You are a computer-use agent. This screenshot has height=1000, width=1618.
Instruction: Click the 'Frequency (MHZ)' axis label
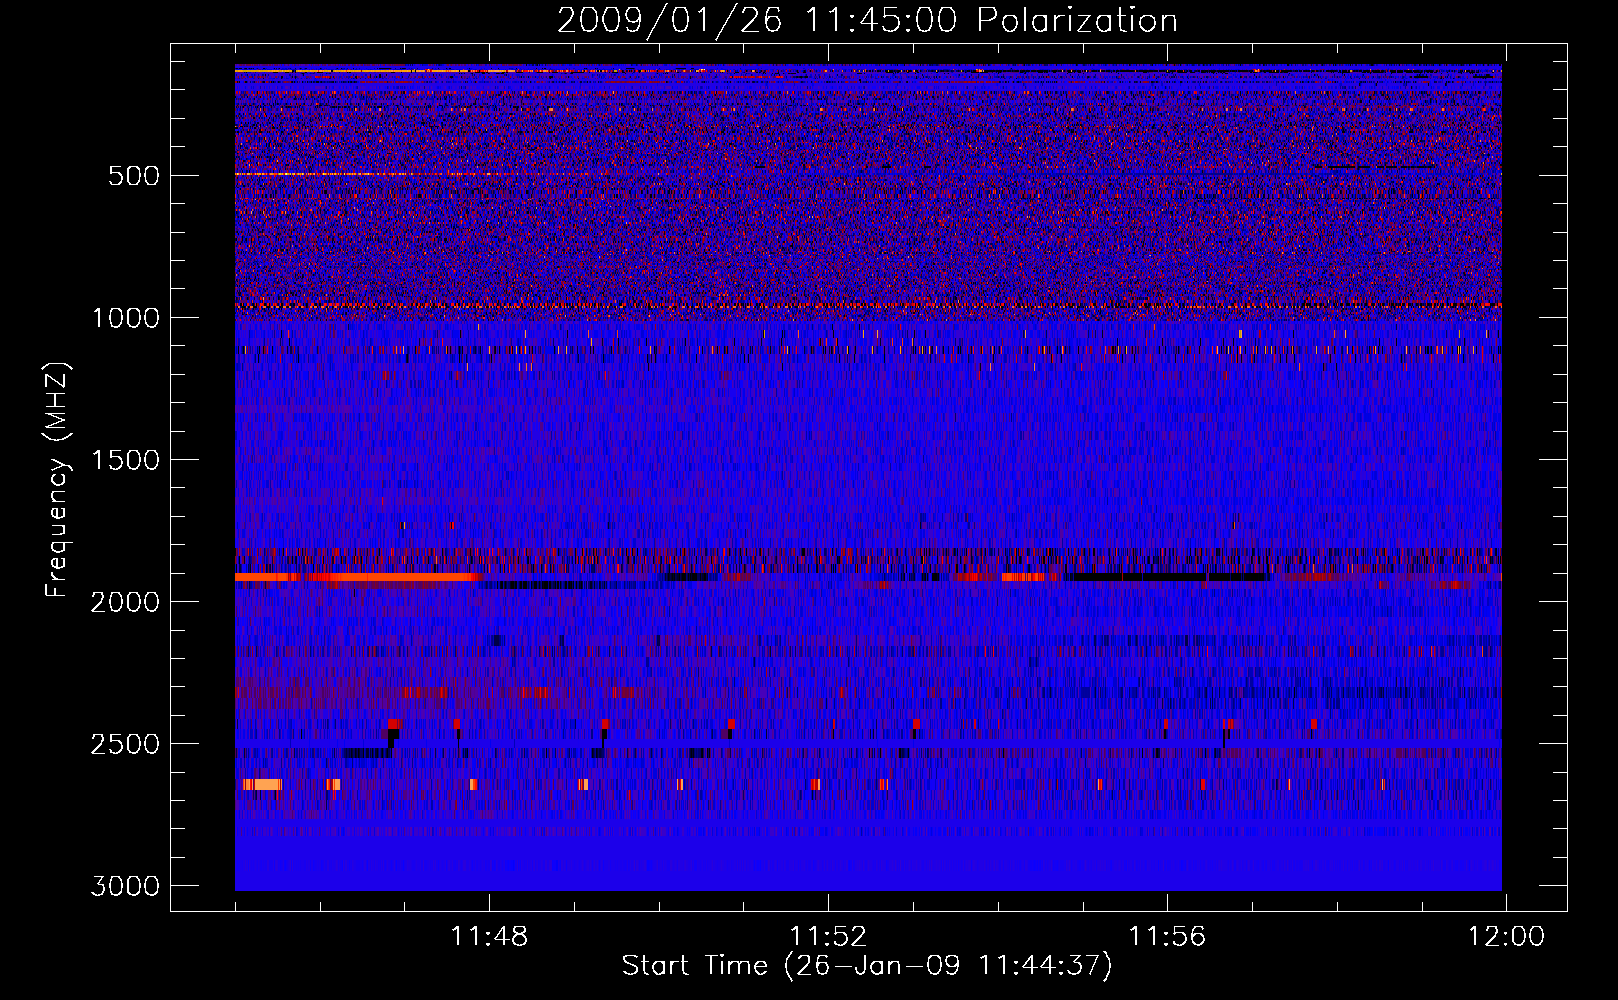click(x=57, y=480)
